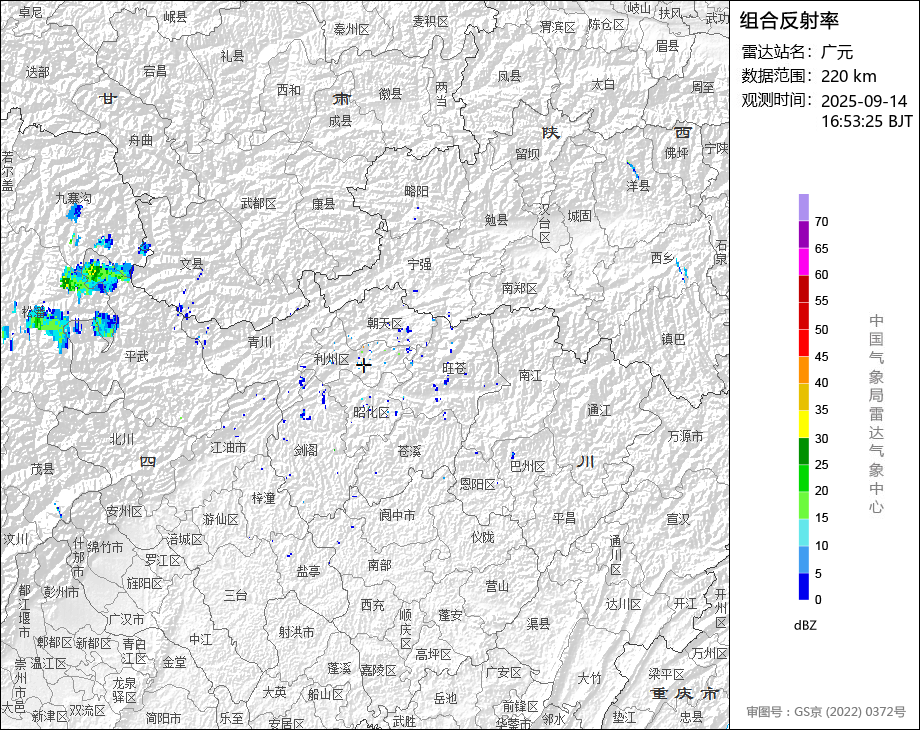Click the red 50 dBZ legend color
920x730 pixels.
tap(804, 316)
